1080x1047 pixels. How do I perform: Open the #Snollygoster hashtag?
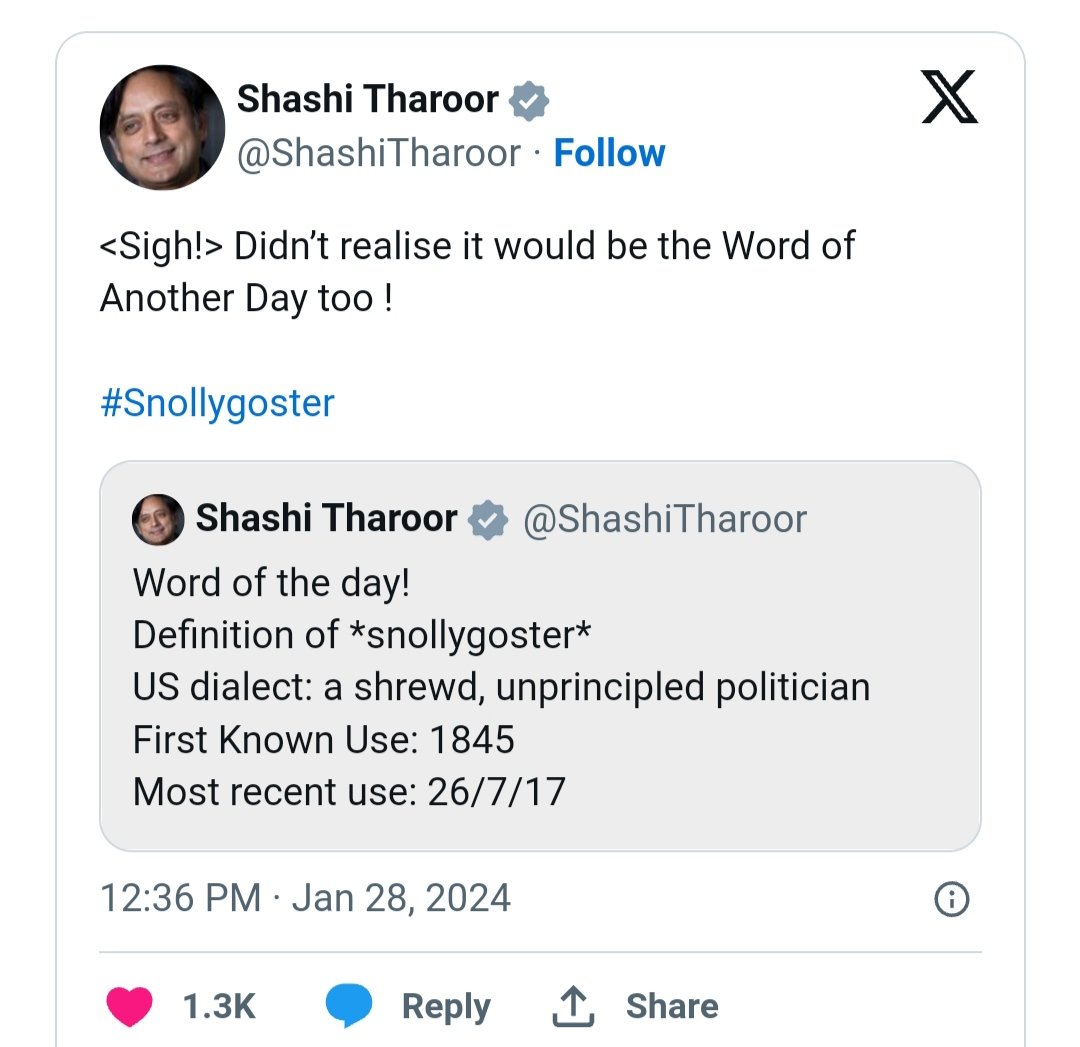pyautogui.click(x=217, y=403)
